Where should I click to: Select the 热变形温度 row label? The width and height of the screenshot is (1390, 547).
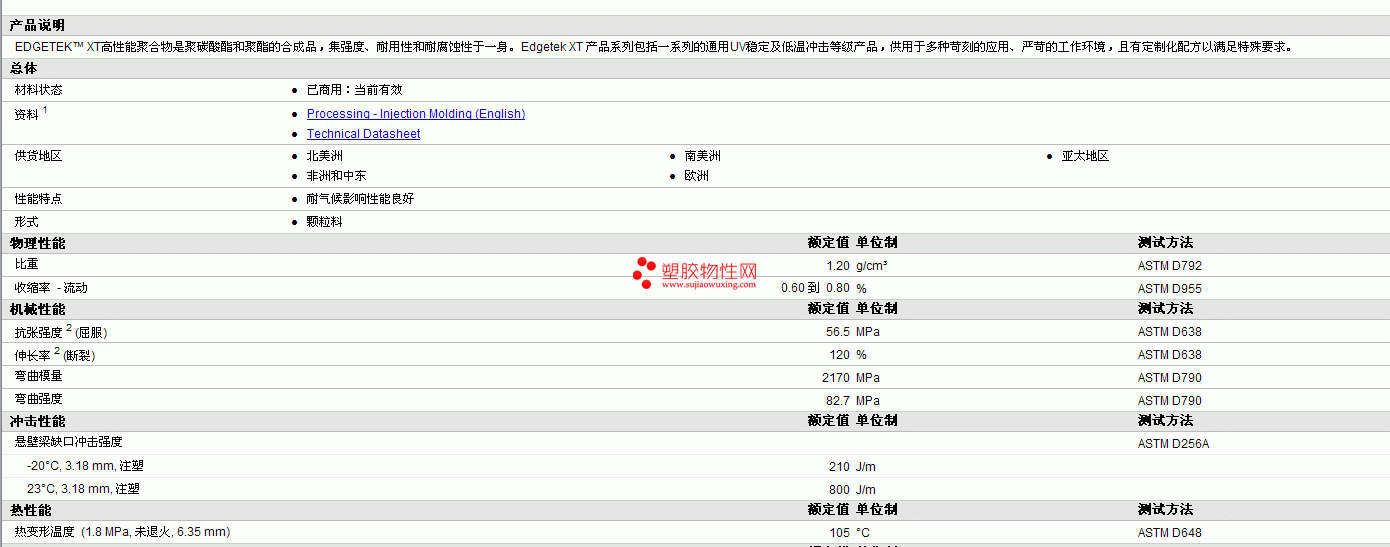coord(122,532)
